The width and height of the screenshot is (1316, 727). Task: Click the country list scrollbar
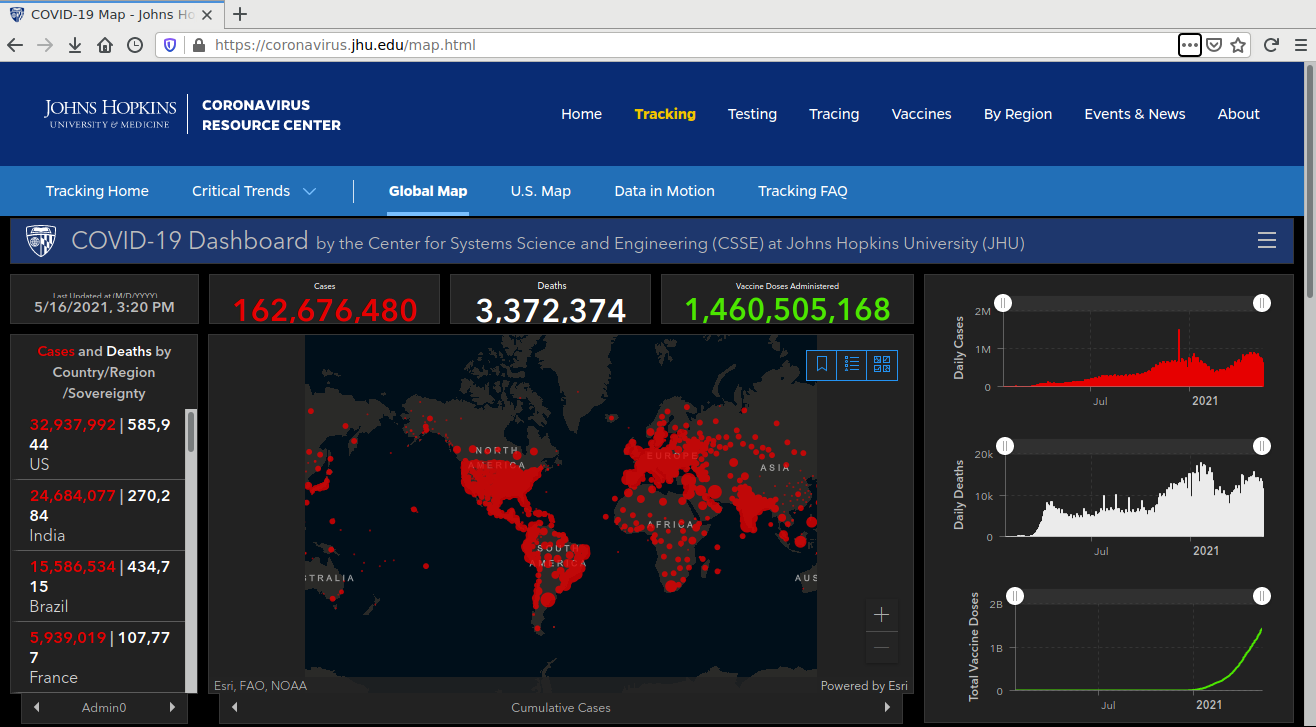[x=191, y=432]
